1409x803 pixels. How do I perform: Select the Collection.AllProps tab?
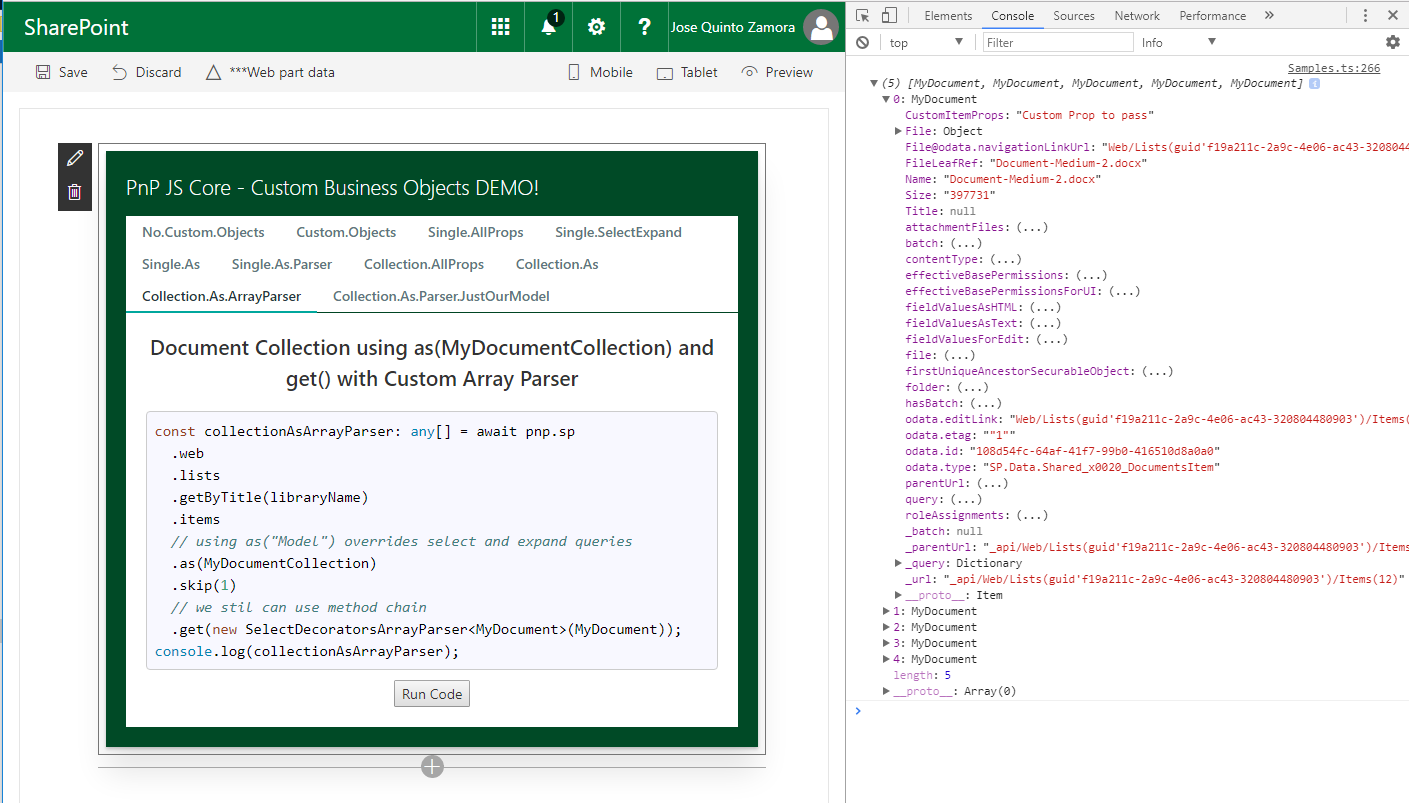[x=424, y=264]
